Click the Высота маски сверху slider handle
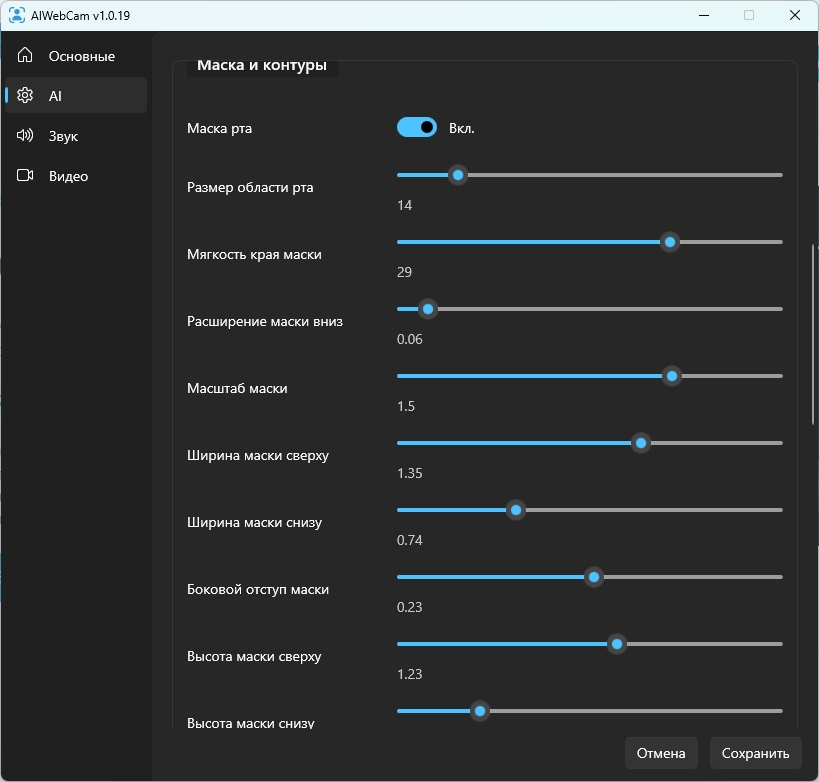 click(617, 644)
